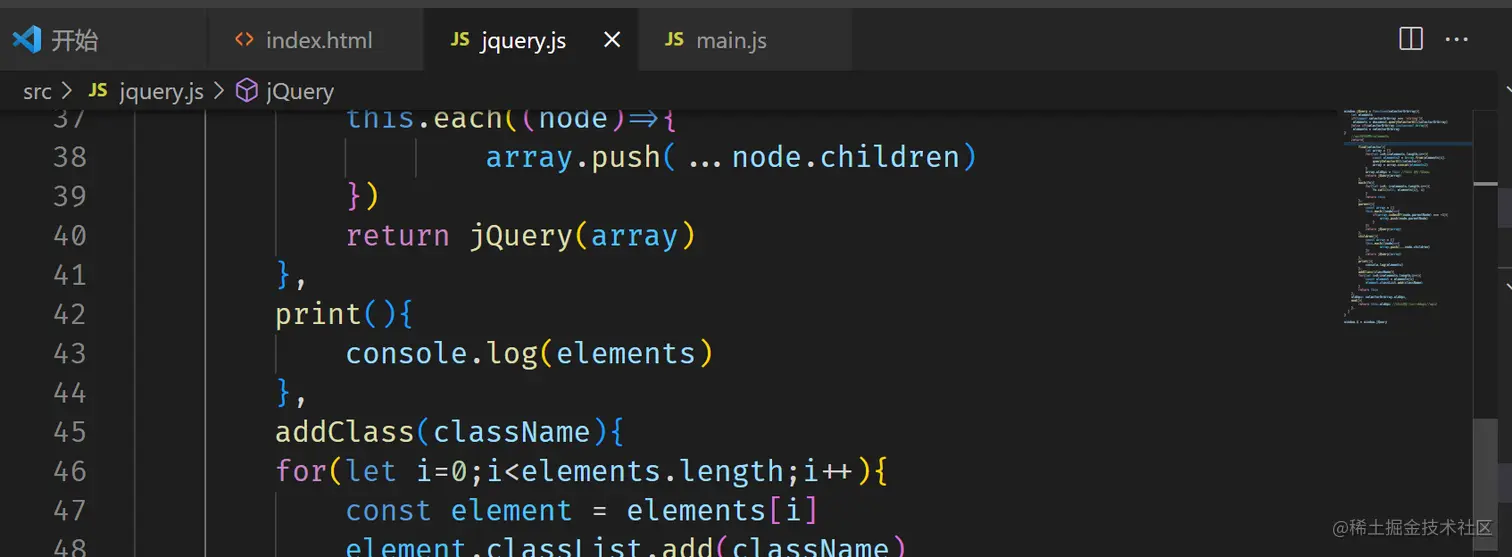Click 'node.children' on line 38
The image size is (1512, 557).
[845, 157]
